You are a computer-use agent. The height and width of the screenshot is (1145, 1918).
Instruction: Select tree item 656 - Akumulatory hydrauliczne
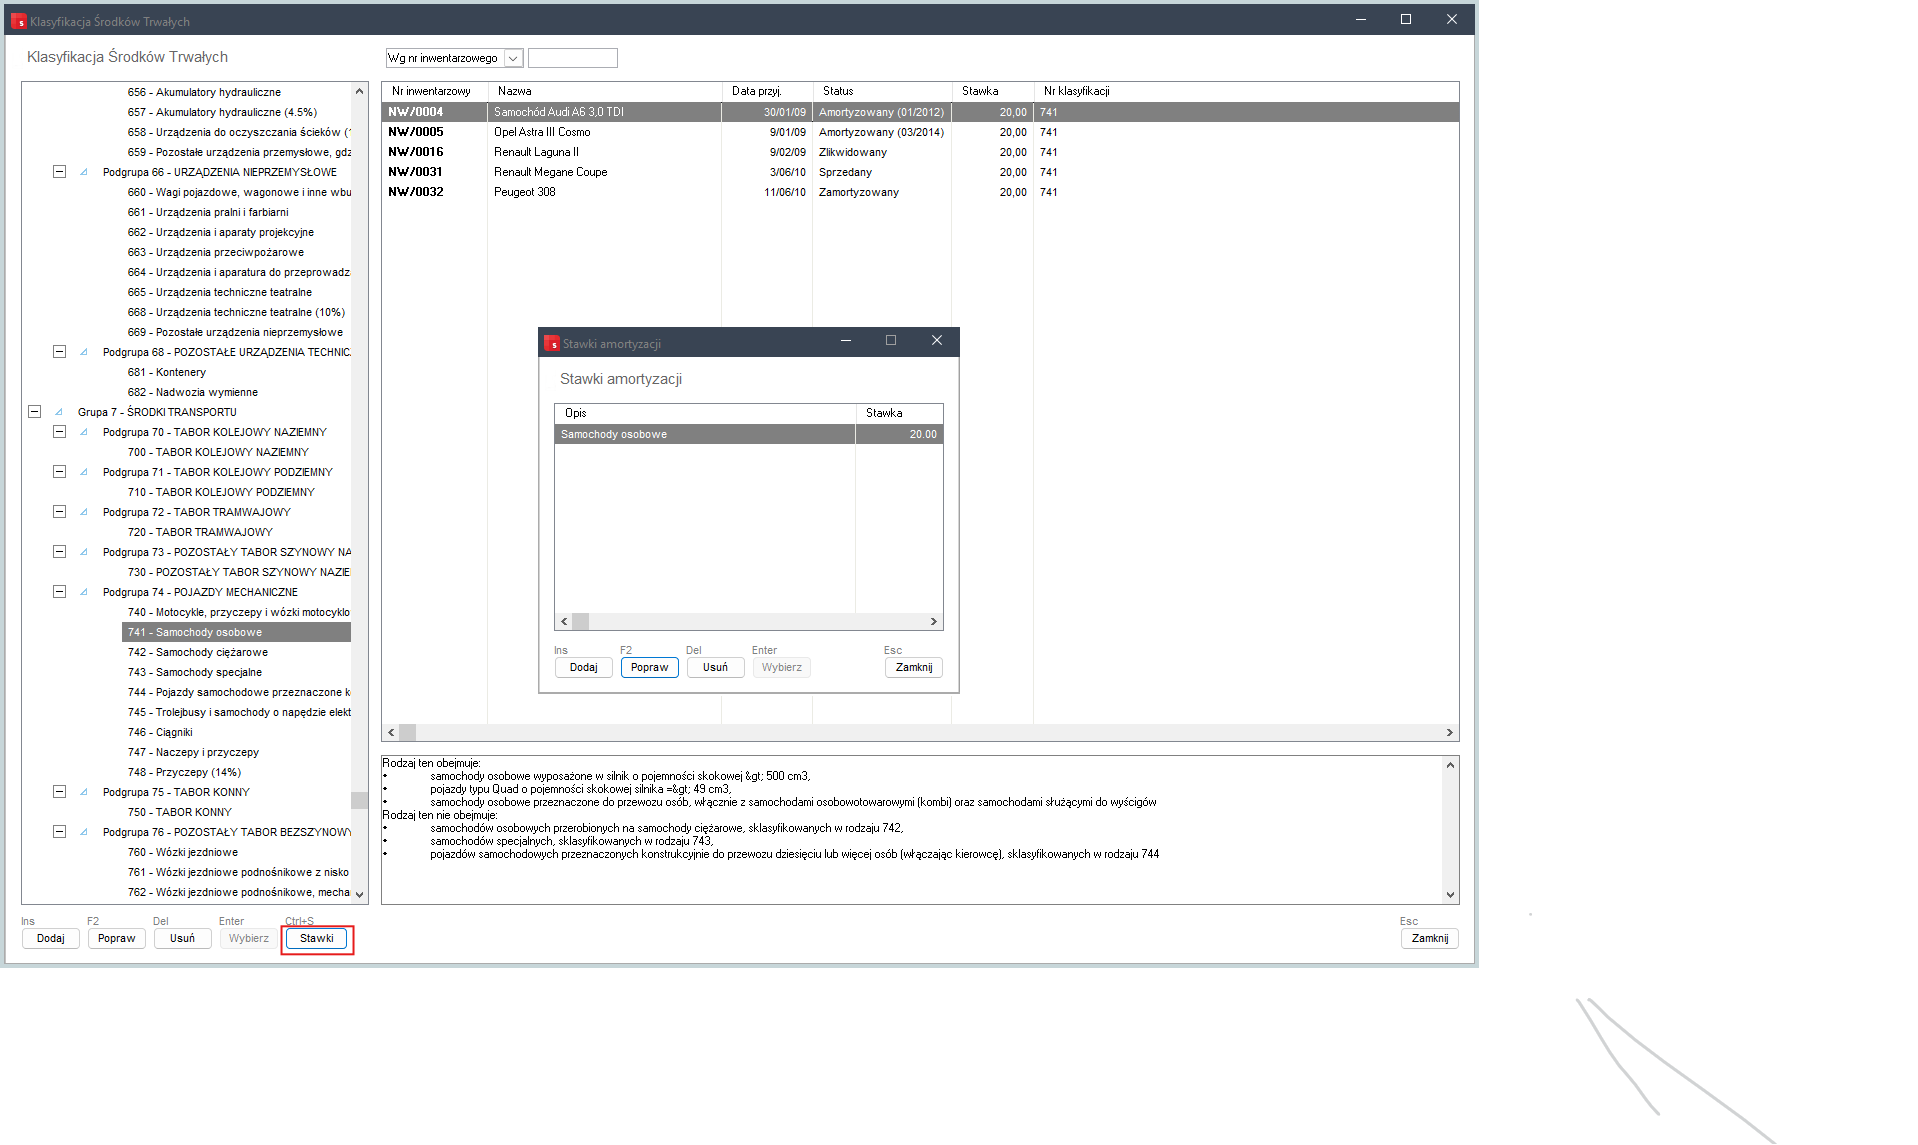204,92
